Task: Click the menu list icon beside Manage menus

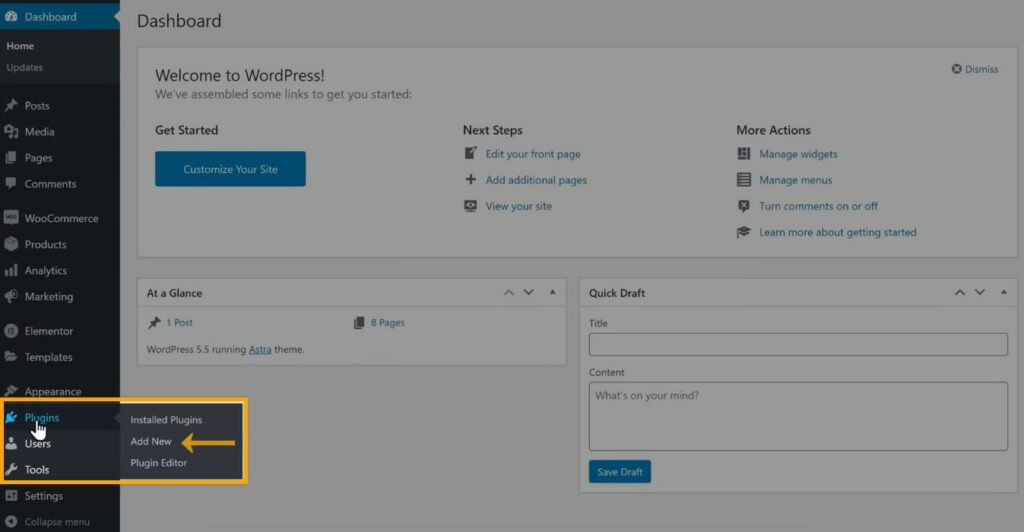Action: (x=744, y=180)
